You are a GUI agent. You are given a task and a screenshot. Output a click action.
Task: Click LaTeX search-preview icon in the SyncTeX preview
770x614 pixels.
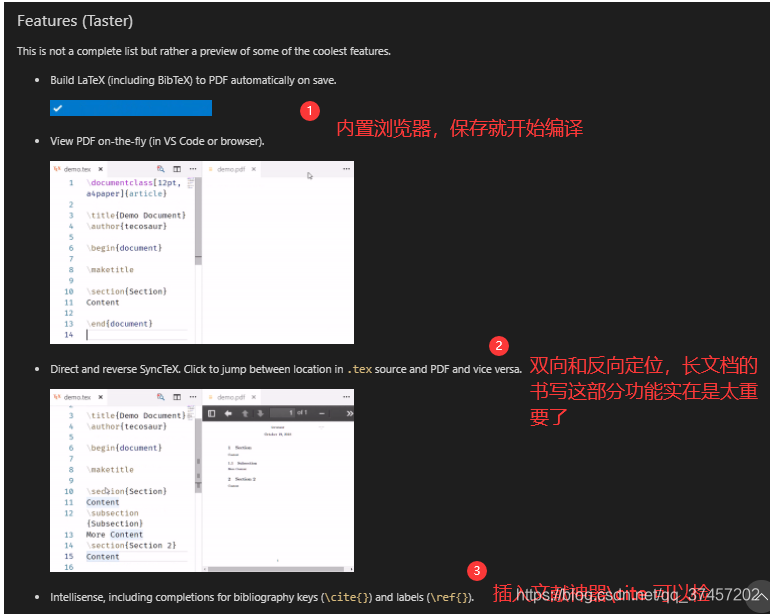[161, 397]
